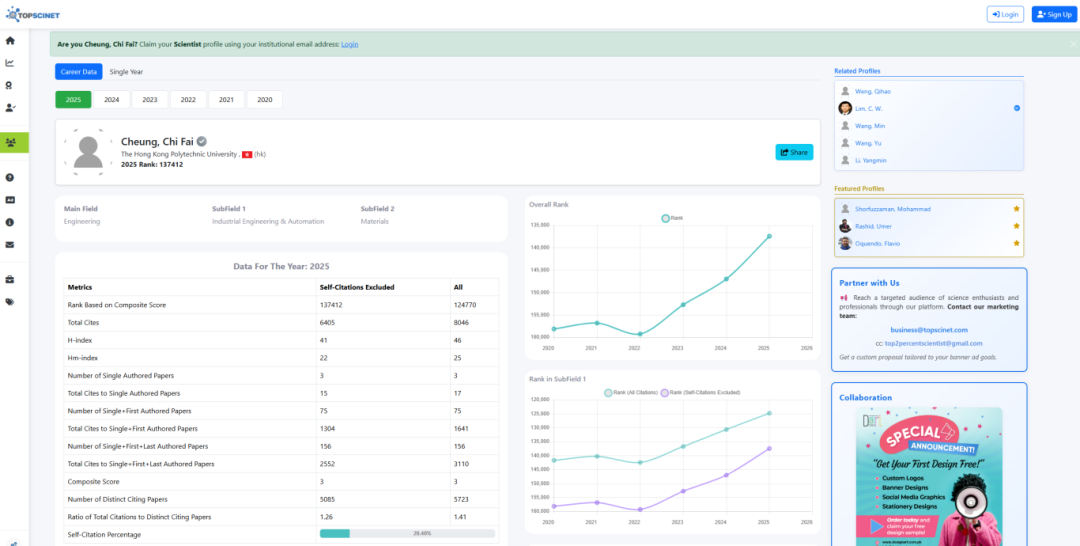
Task: Click the Self-Citation Percentage progress bar
Action: pos(407,534)
